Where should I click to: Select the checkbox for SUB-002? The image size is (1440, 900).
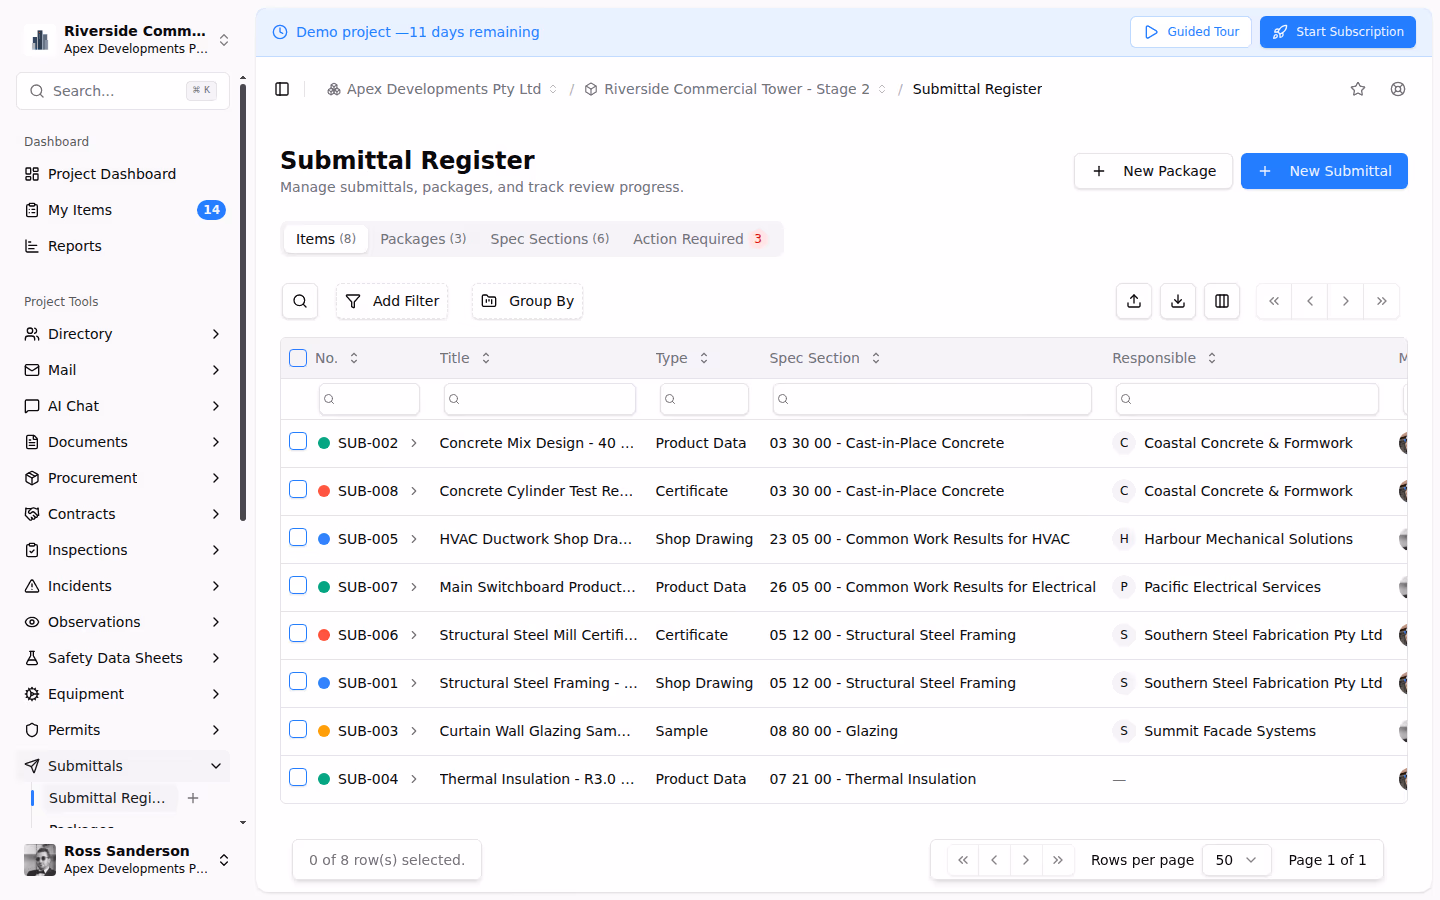tap(298, 442)
